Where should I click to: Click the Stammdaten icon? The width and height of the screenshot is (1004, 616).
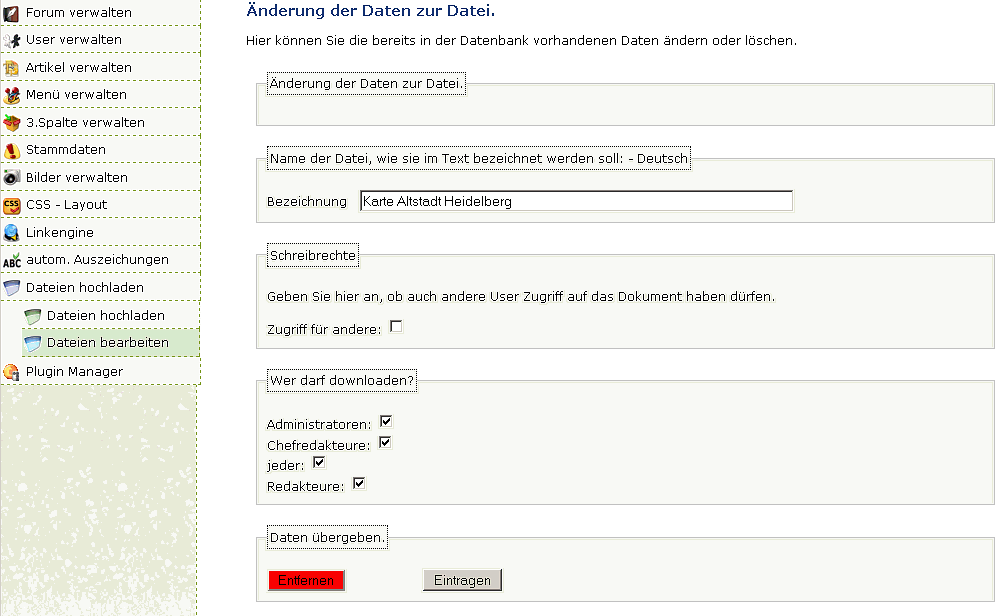12,150
